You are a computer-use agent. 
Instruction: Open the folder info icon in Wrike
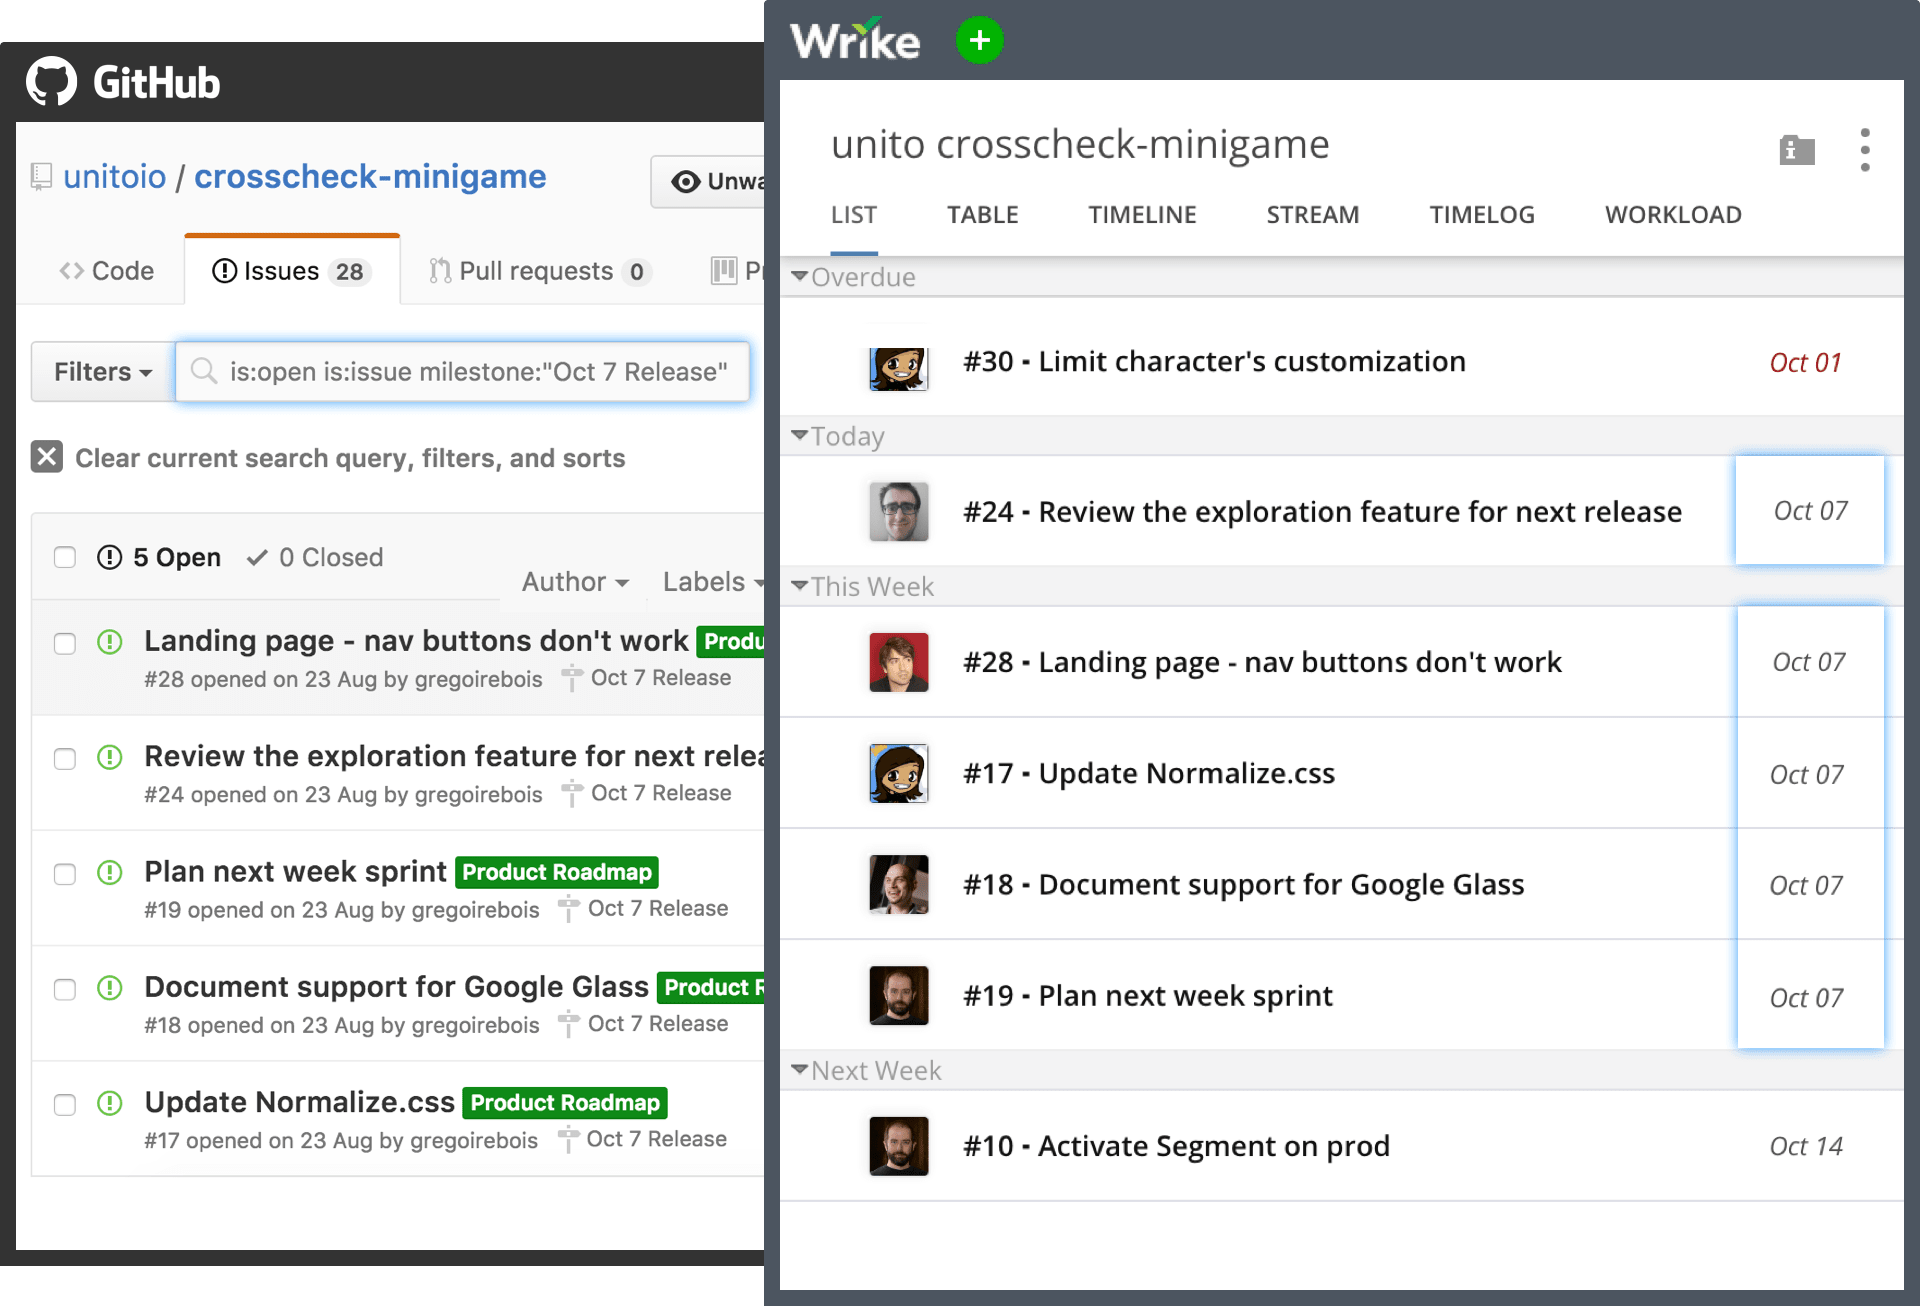(1797, 150)
